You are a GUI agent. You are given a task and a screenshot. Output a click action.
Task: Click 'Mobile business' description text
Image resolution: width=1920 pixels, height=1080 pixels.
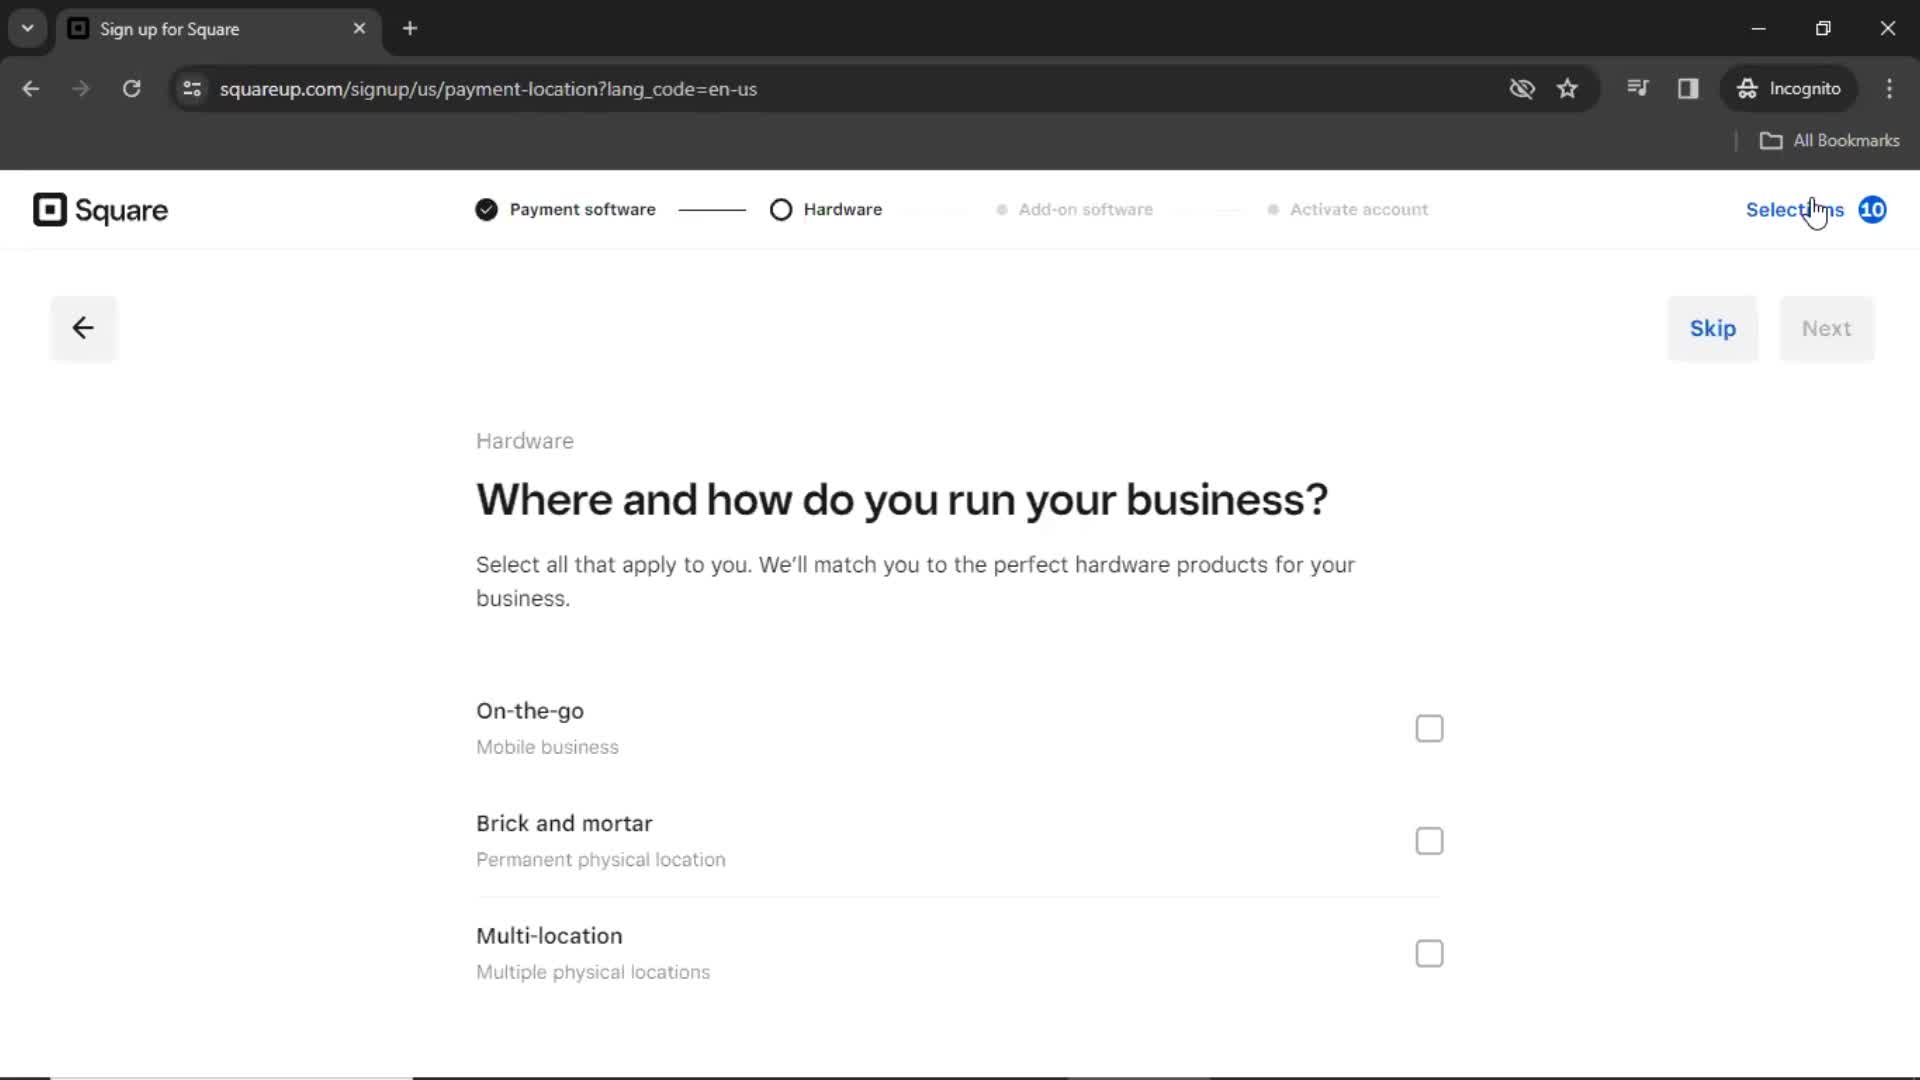547,748
